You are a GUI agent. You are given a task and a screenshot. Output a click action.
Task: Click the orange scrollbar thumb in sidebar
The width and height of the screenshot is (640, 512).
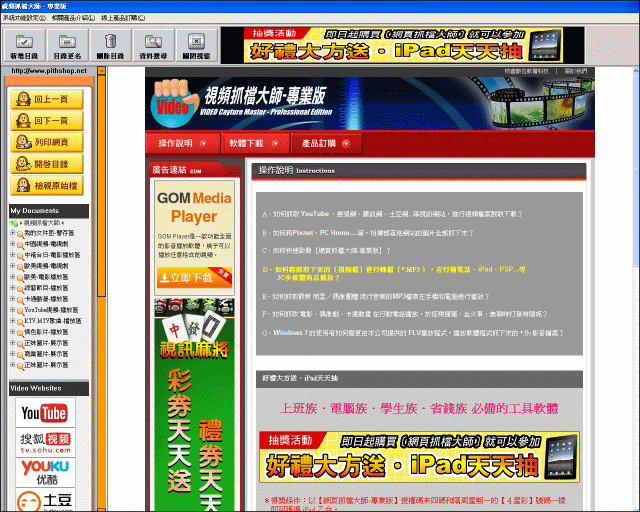tap(101, 186)
